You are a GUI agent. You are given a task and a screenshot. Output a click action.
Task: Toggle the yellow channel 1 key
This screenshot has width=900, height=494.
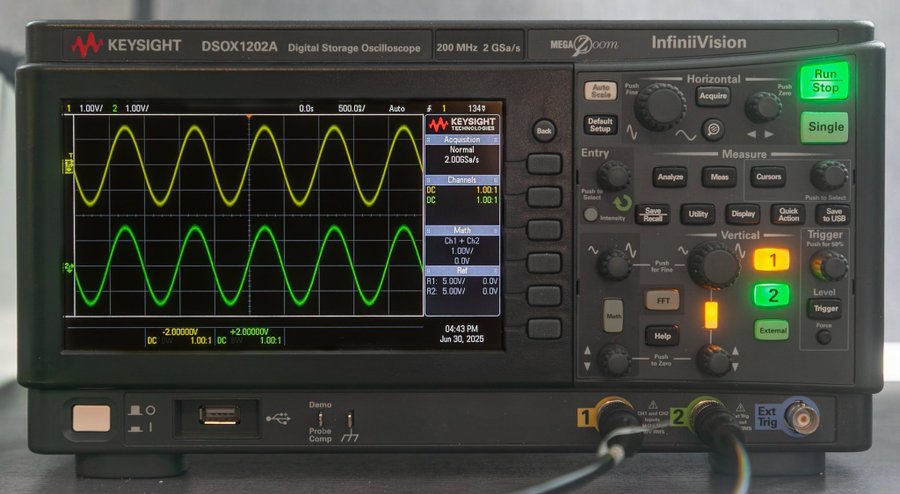772,260
